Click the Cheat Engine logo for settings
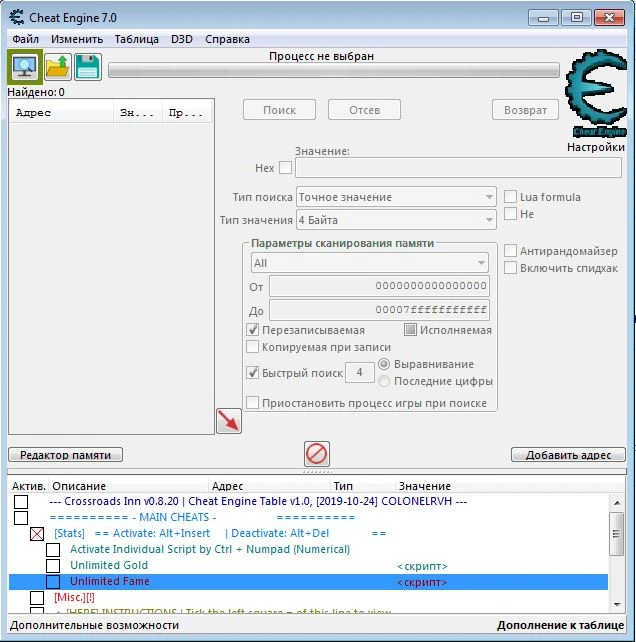Image resolution: width=636 pixels, height=642 pixels. click(596, 93)
